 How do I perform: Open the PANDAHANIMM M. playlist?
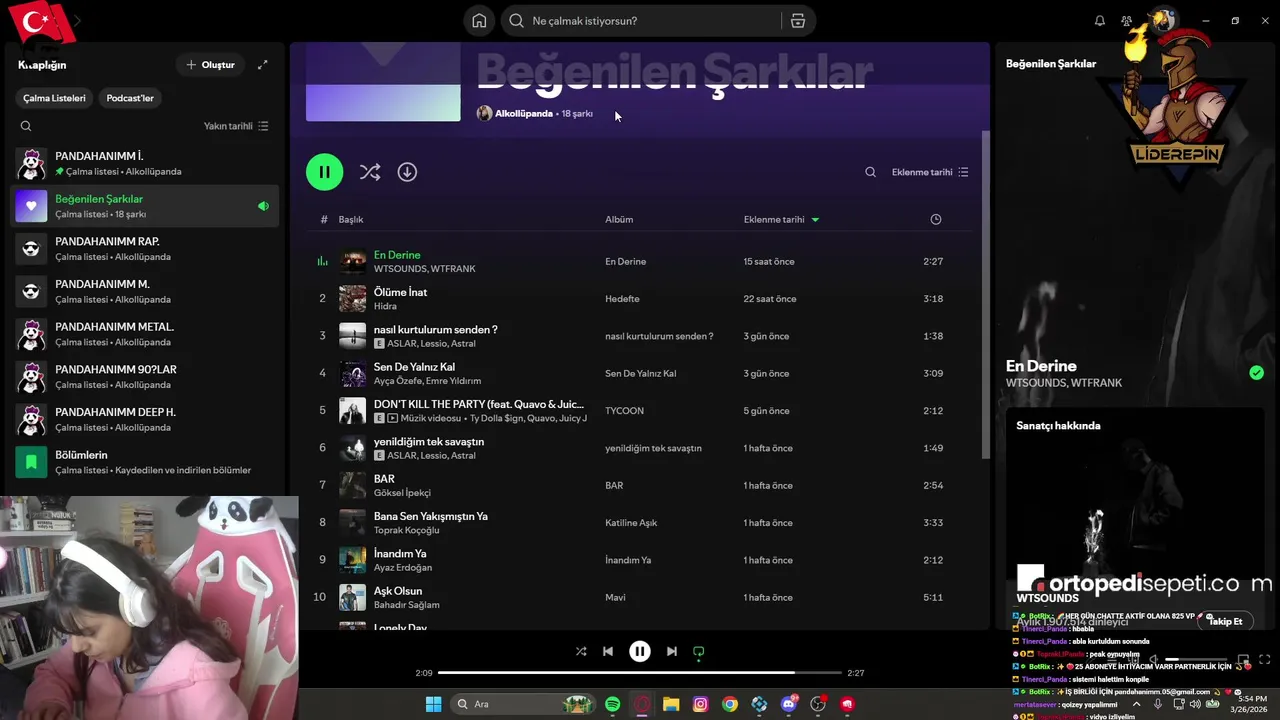click(x=145, y=291)
